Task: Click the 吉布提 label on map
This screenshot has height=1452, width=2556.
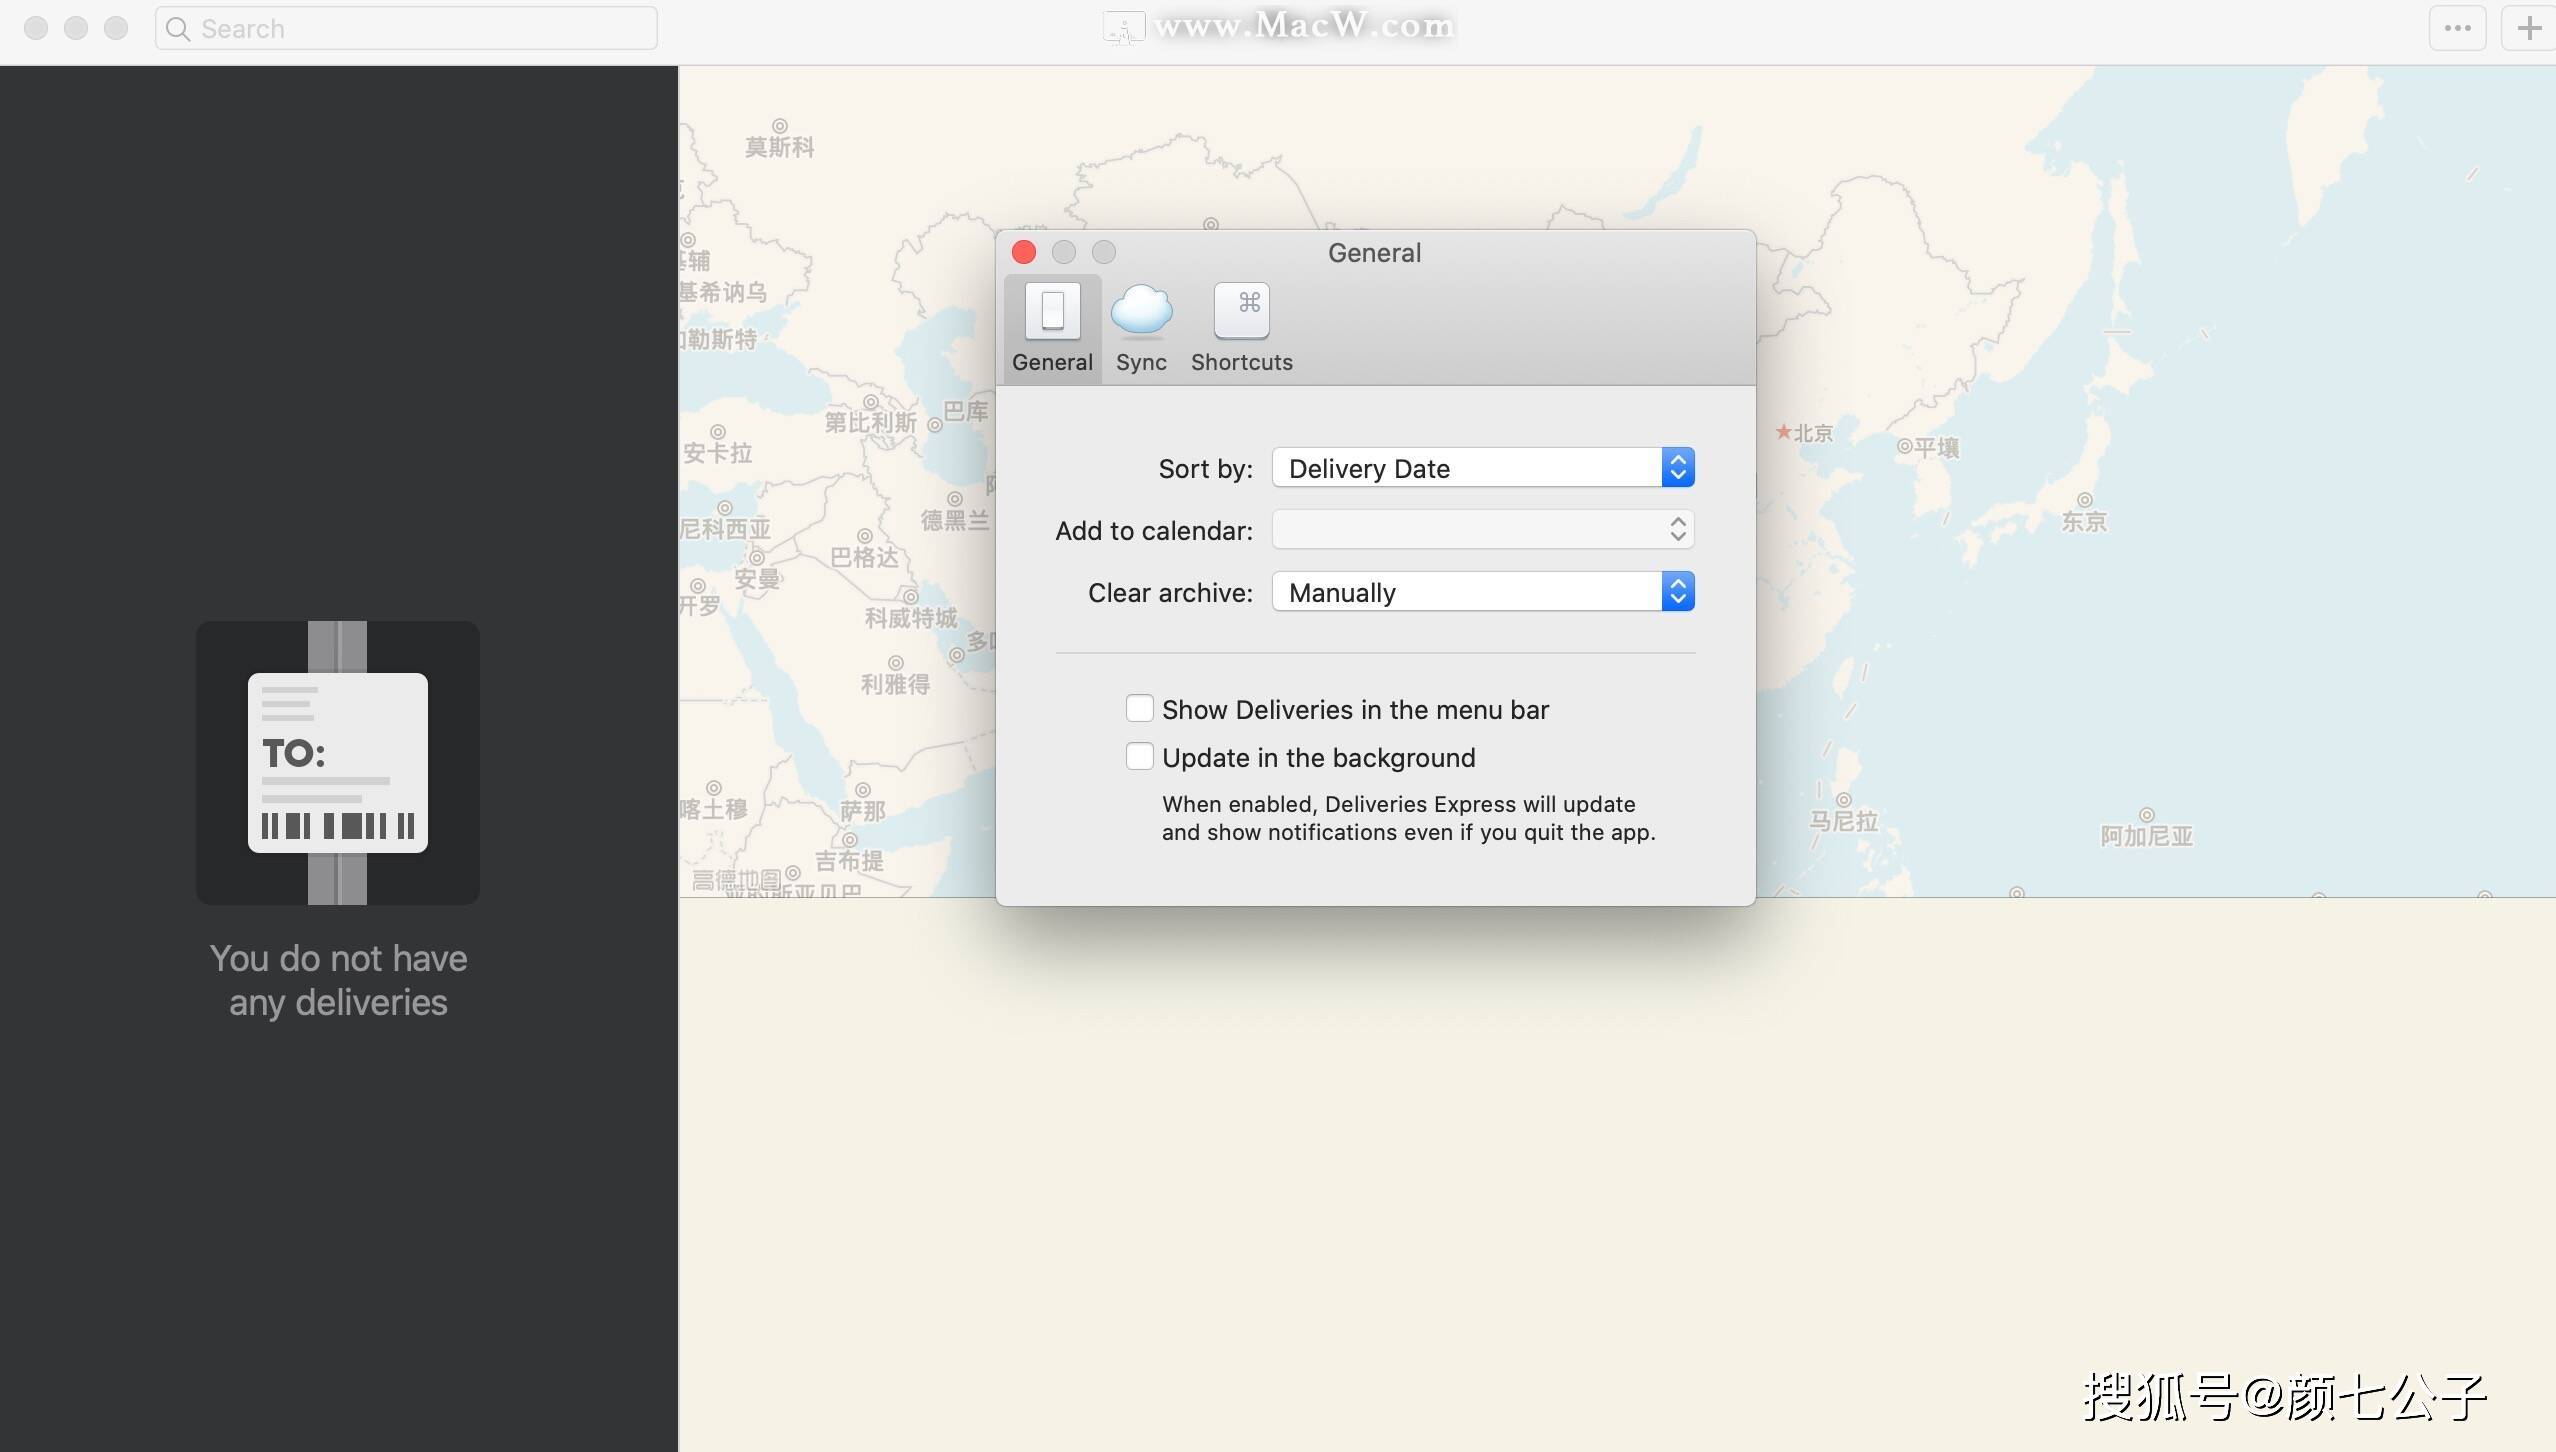Action: pyautogui.click(x=849, y=861)
